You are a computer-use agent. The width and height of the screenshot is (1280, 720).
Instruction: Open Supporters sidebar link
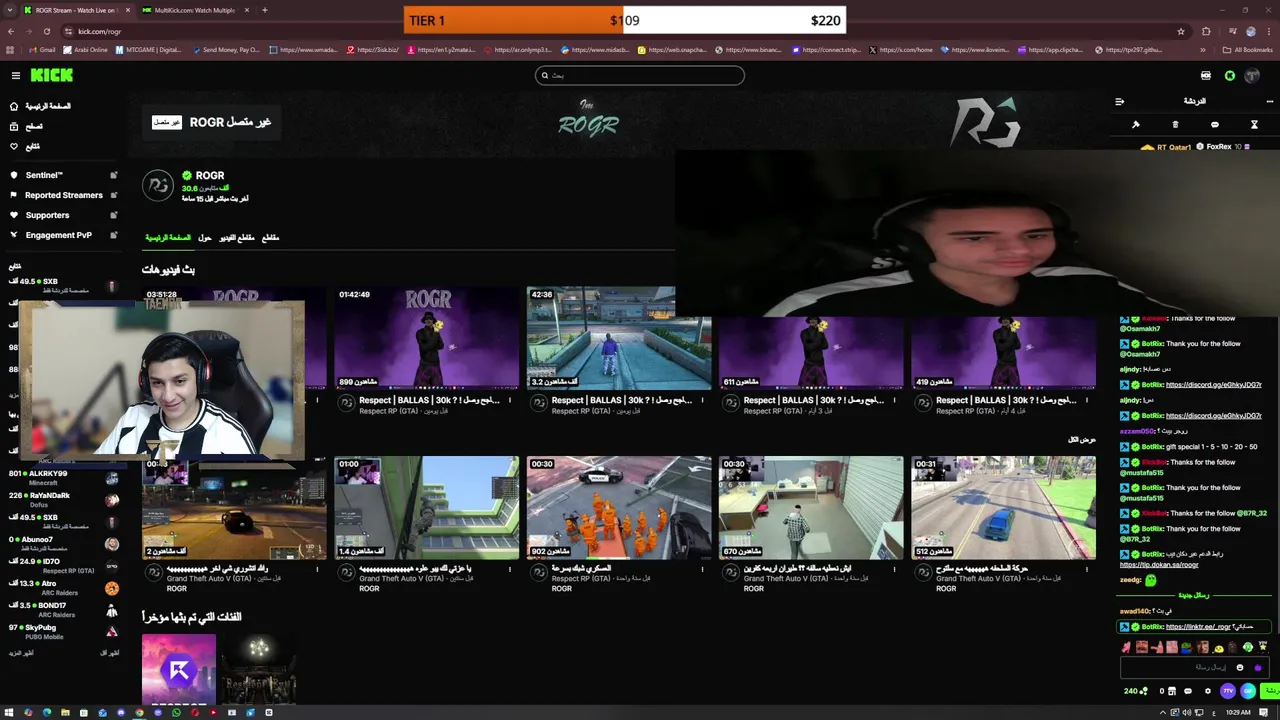click(47, 215)
